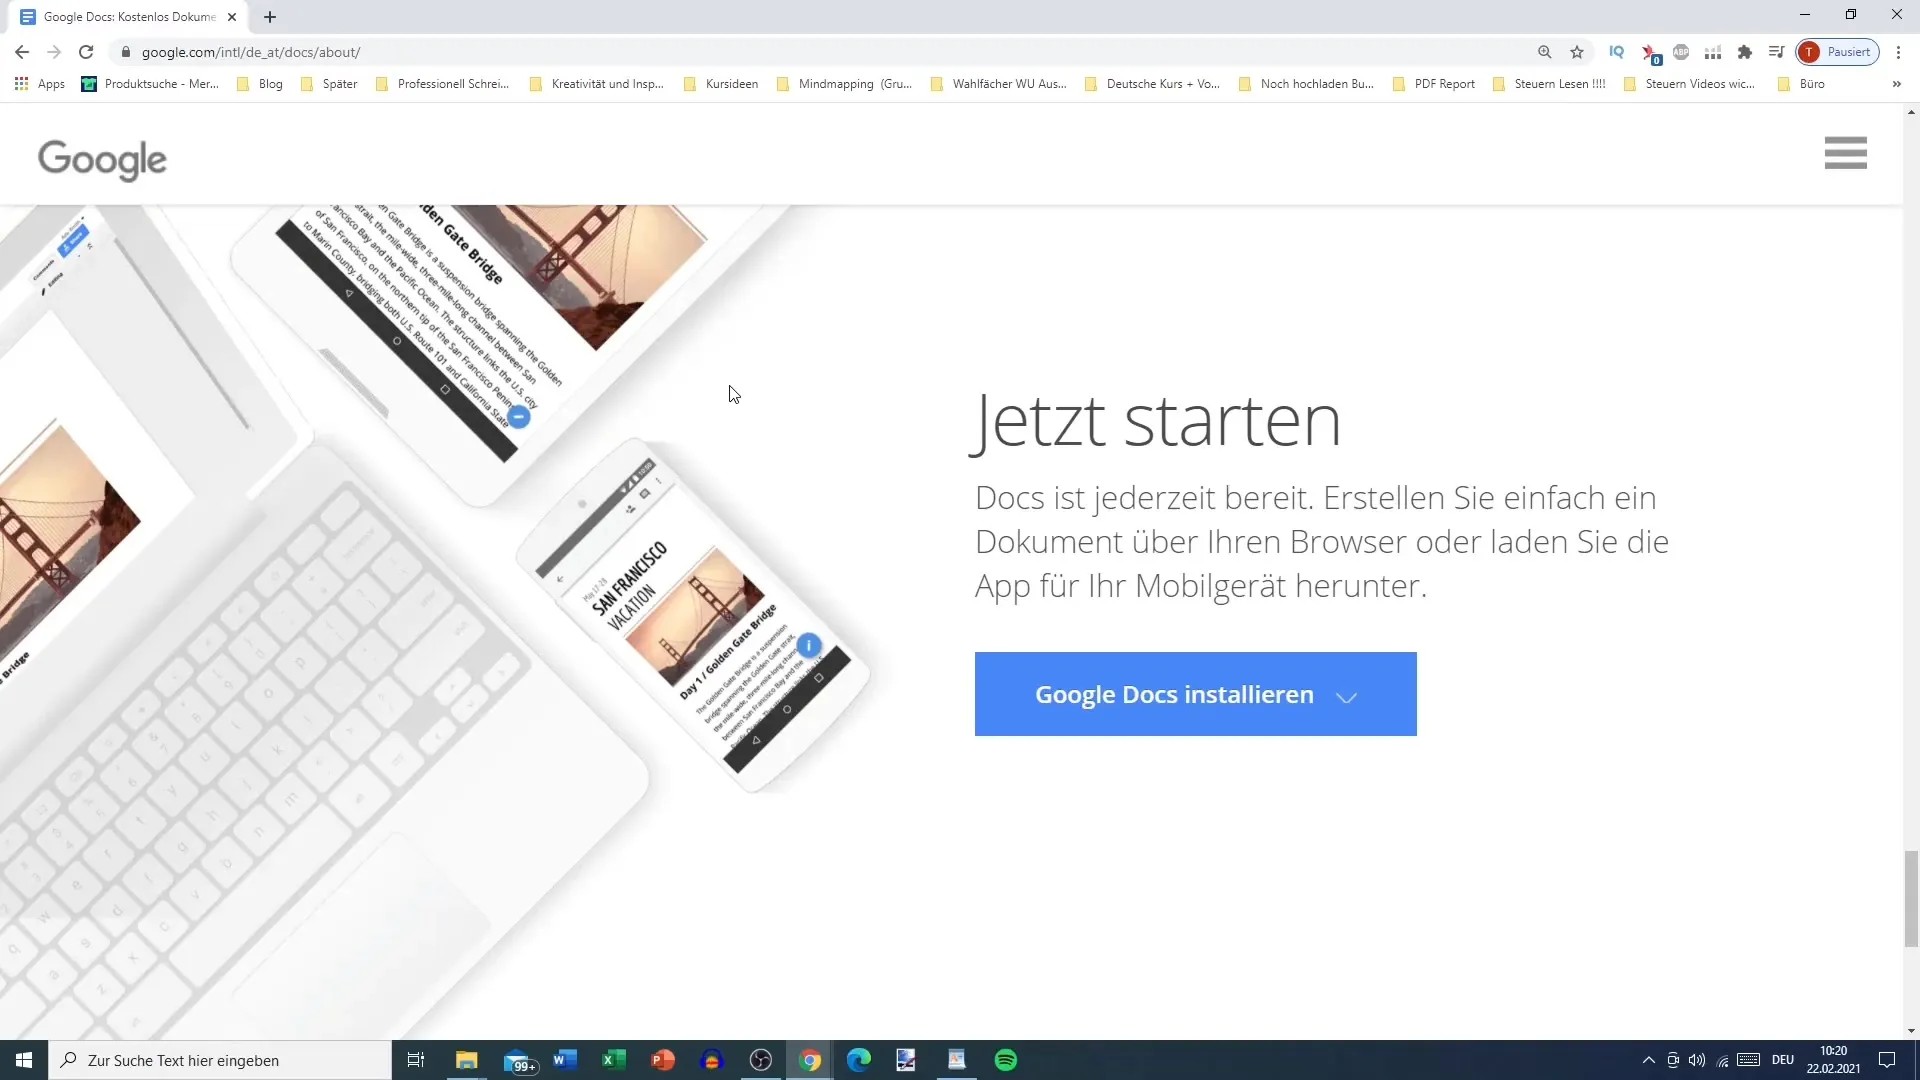Click the Windows taskbar search box
Screen dimensions: 1920x1080
click(x=220, y=1060)
